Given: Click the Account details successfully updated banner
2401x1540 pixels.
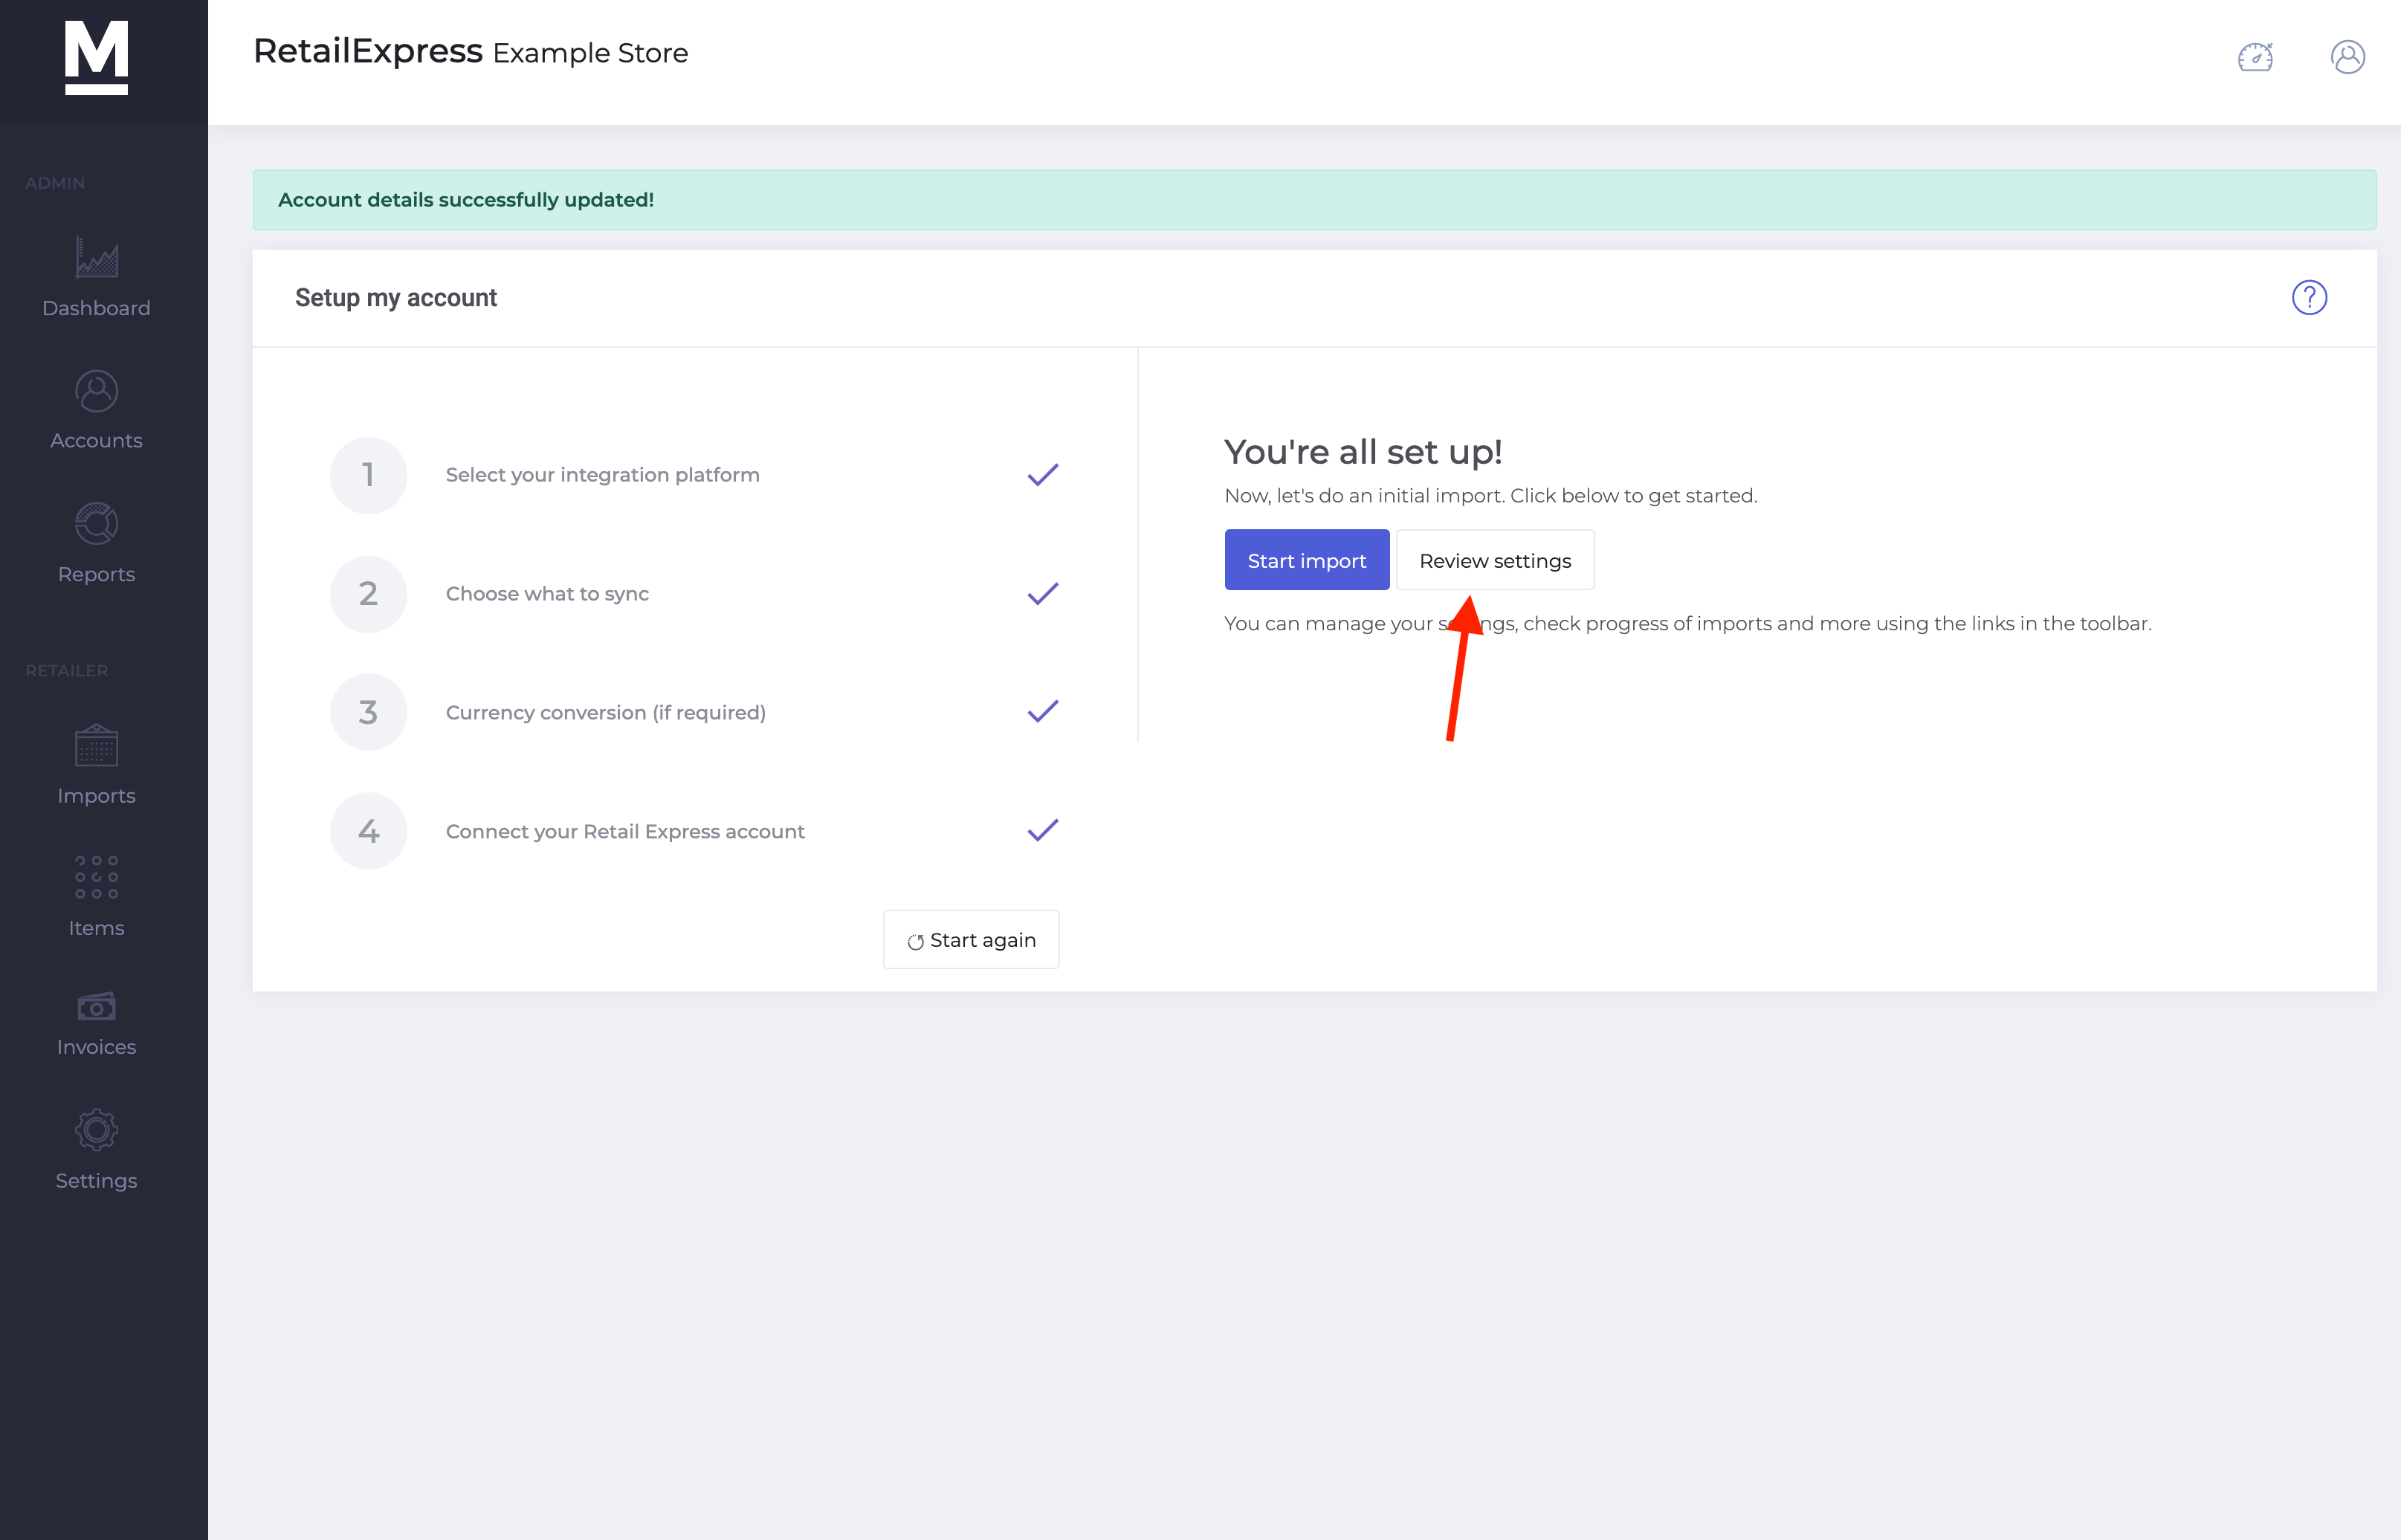Looking at the screenshot, I should 1314,200.
